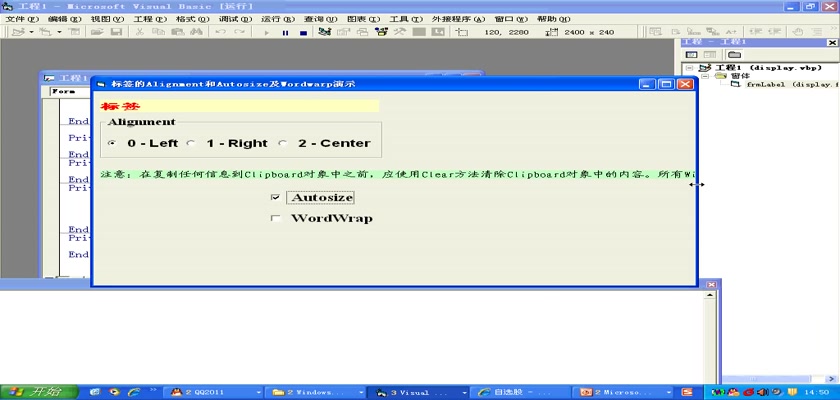Image resolution: width=840 pixels, height=400 pixels.
Task: Select the "1 - Right" alignment option
Action: [x=191, y=143]
